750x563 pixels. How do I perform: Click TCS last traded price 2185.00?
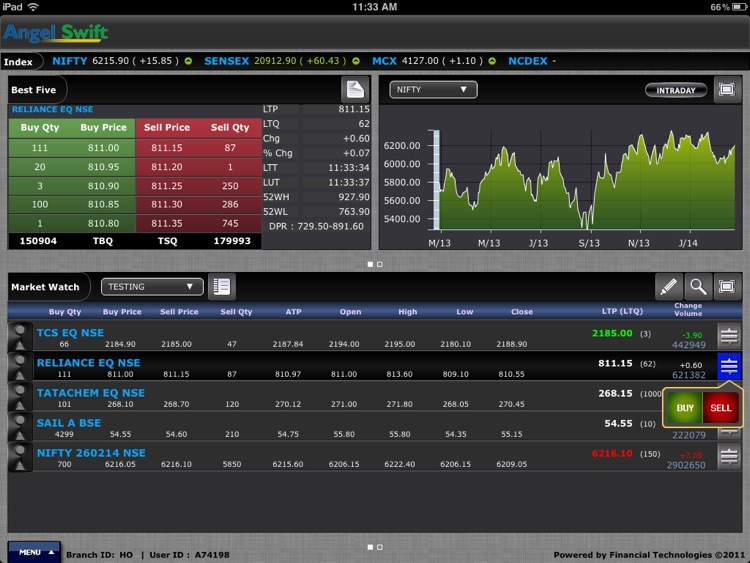pos(612,333)
